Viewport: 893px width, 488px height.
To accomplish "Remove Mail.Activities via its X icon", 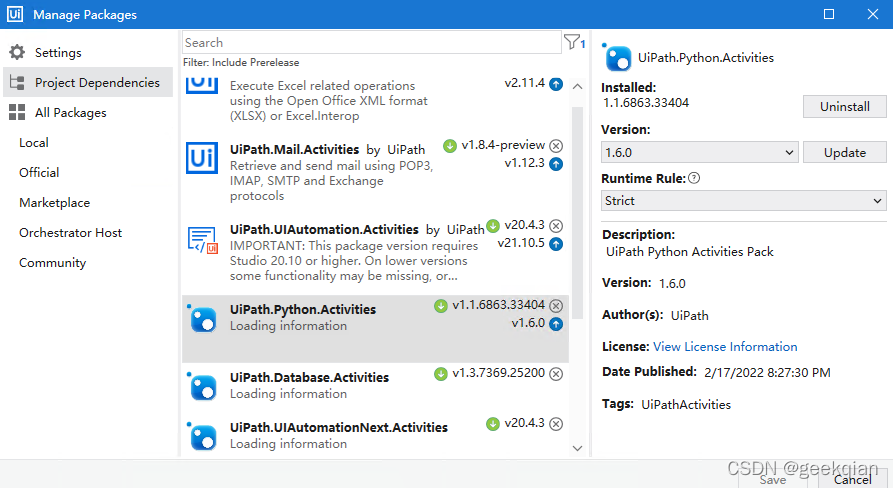I will pyautogui.click(x=556, y=146).
